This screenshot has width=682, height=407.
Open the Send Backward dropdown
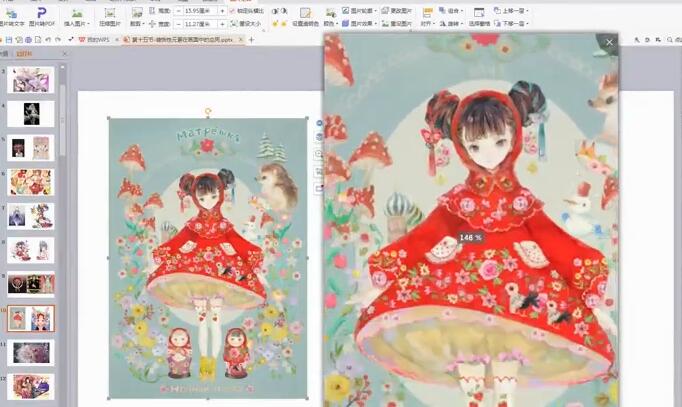tap(512, 23)
